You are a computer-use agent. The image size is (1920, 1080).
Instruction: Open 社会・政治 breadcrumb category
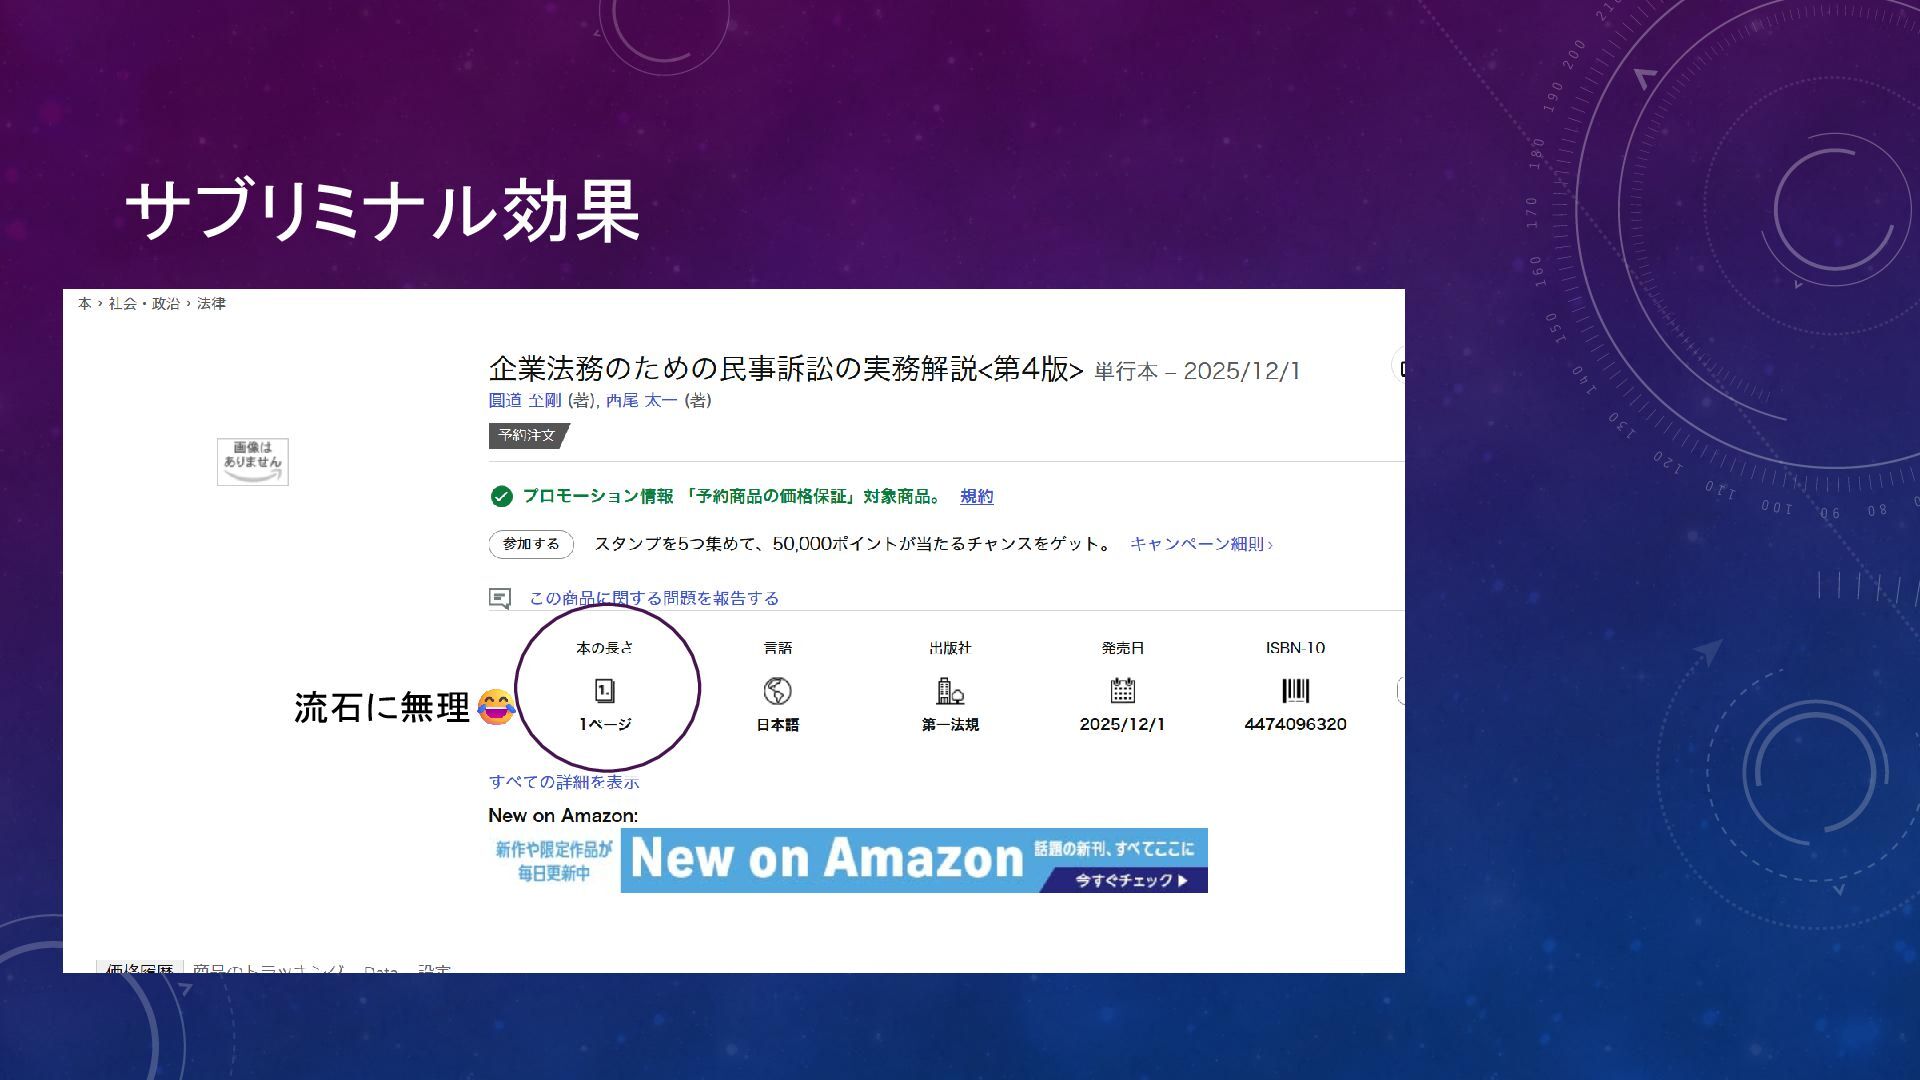[x=144, y=304]
